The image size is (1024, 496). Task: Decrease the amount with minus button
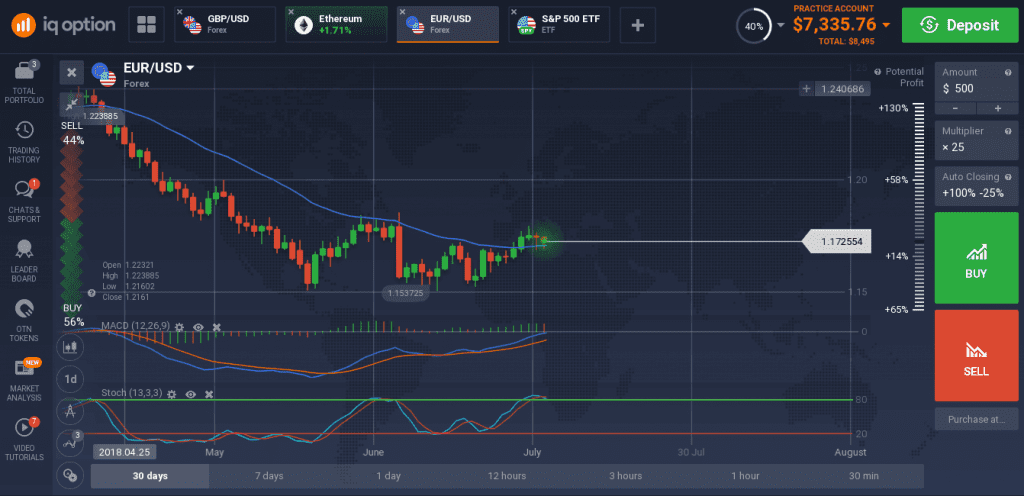(955, 108)
